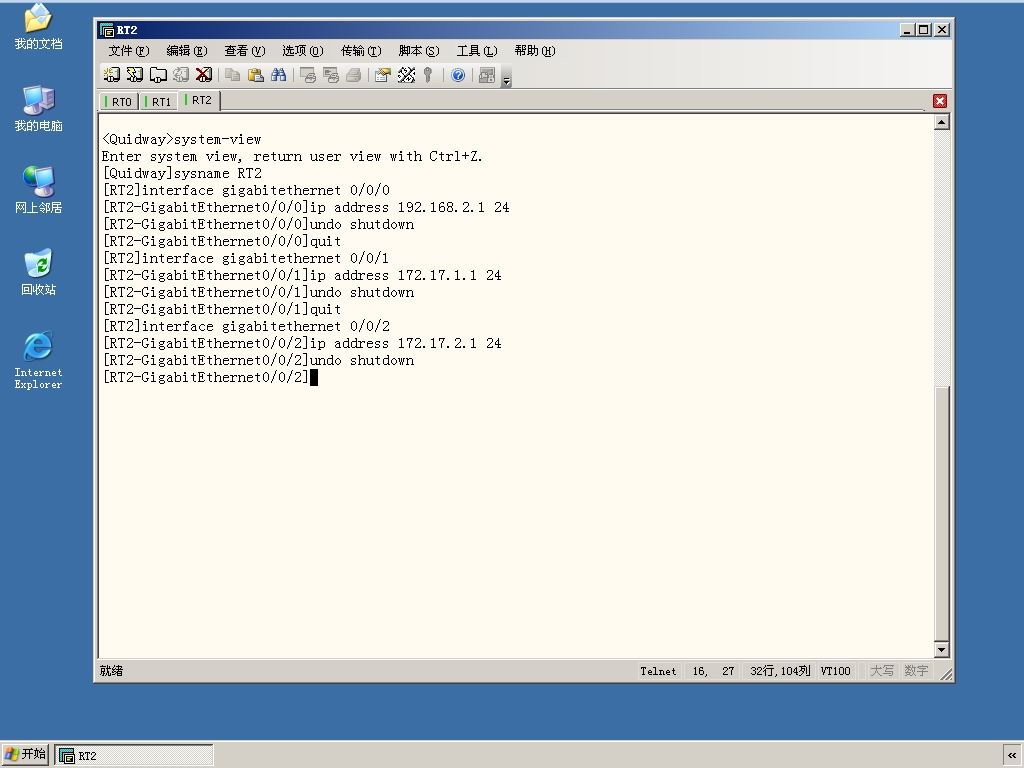Switch to the RT1 session tab
Viewport: 1024px width, 768px height.
pos(158,102)
